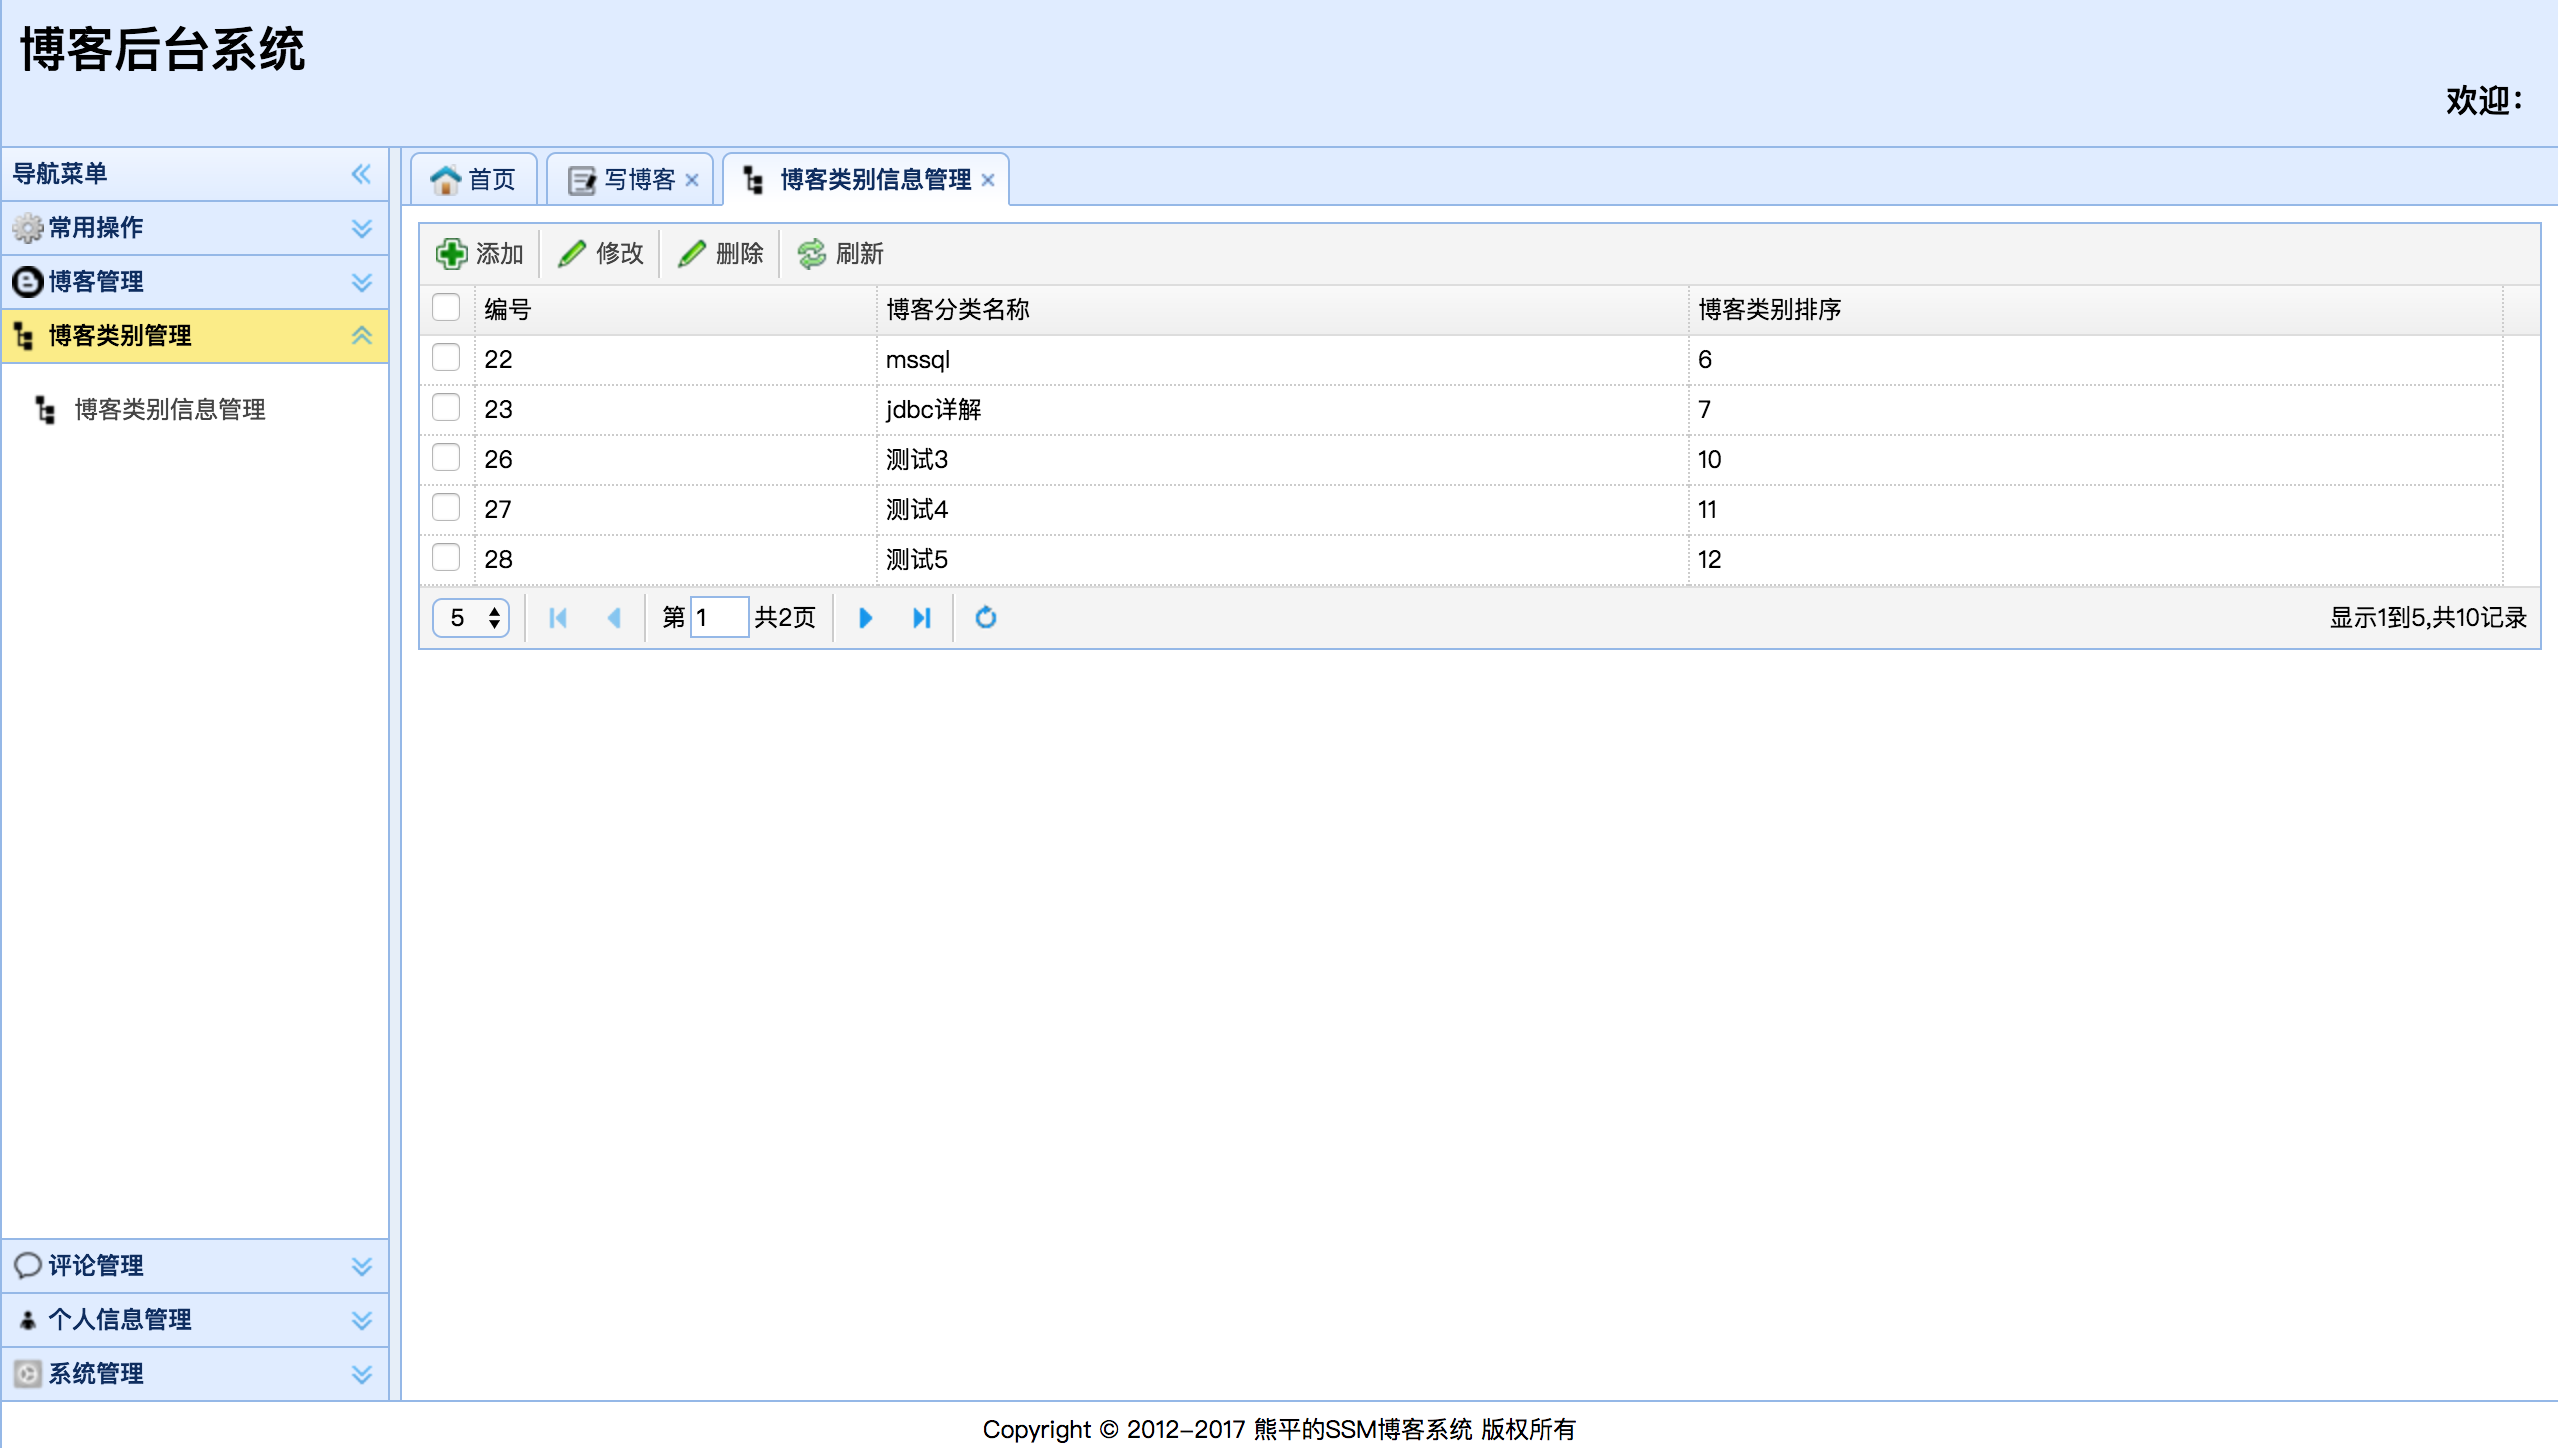This screenshot has height=1448, width=2558.
Task: Click the 编号 column header
Action: [676, 310]
